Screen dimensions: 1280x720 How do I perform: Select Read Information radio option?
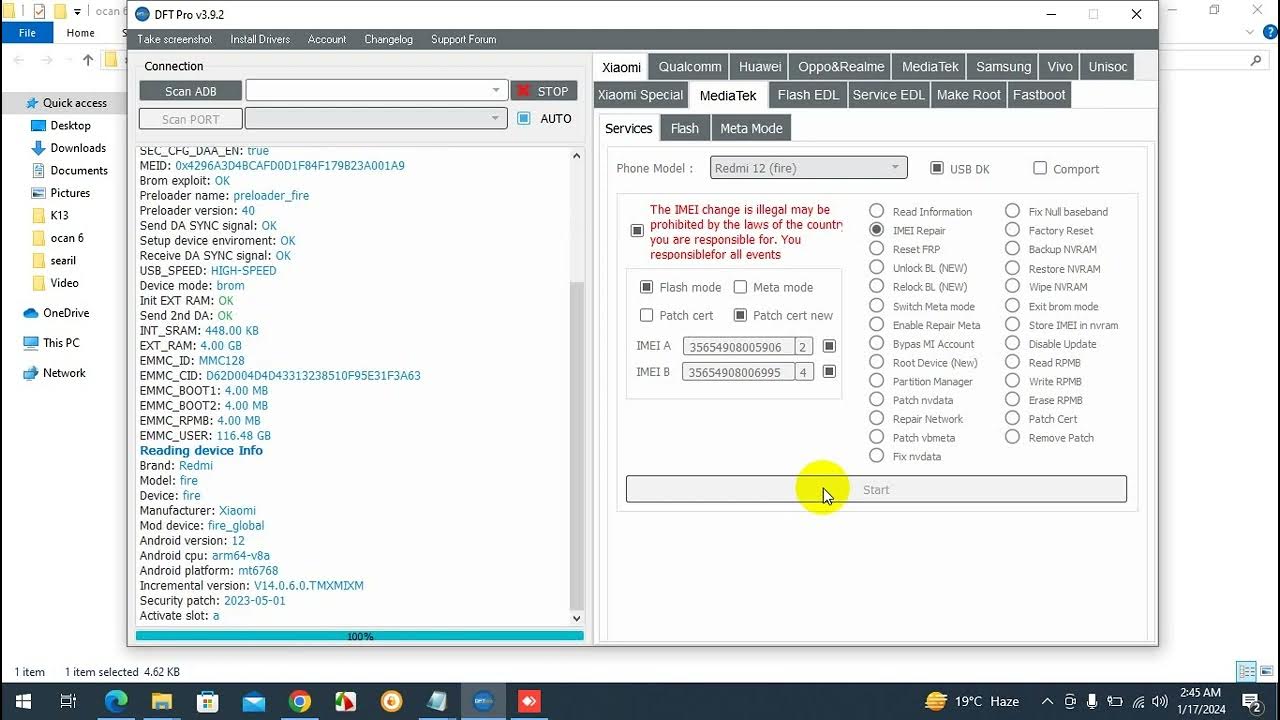tap(877, 211)
